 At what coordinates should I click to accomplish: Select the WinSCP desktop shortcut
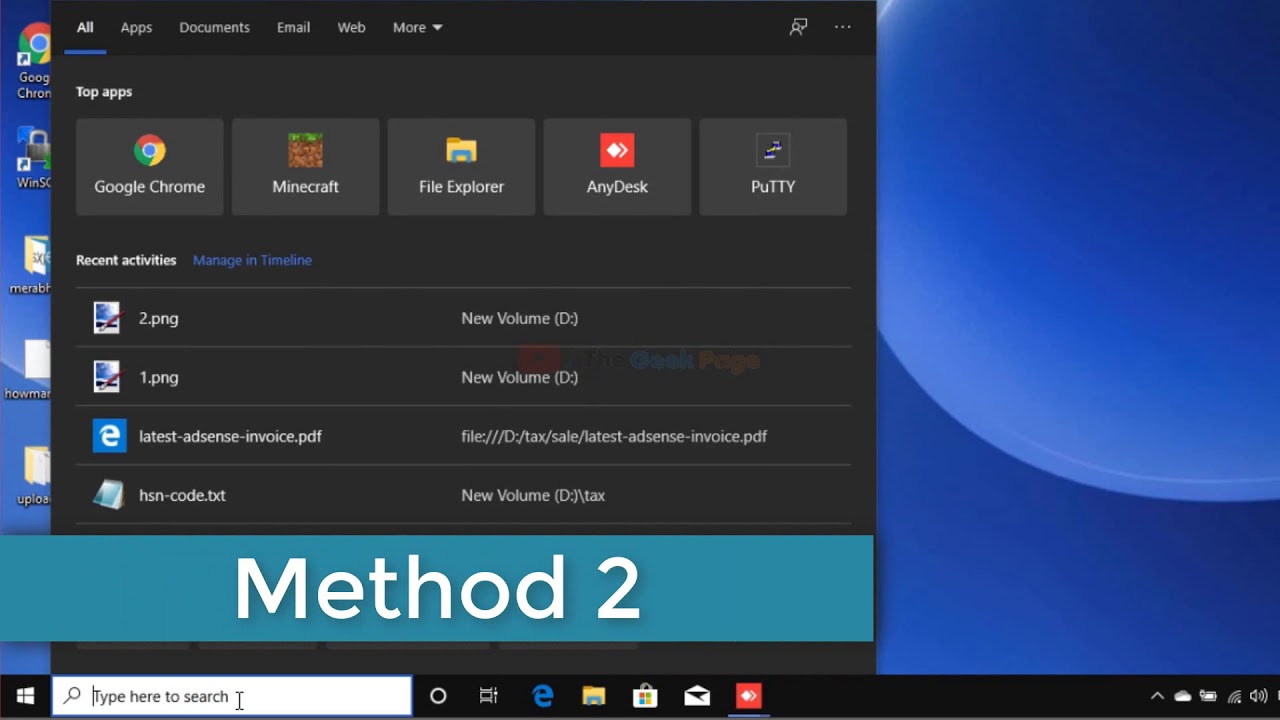[x=33, y=158]
